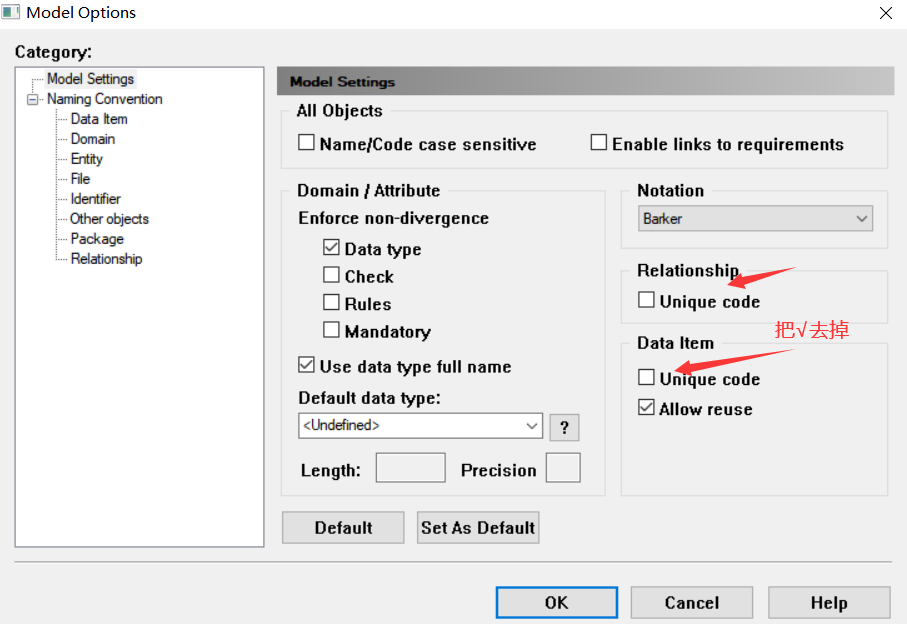
Task: Select Naming Convention category
Action: (x=105, y=99)
